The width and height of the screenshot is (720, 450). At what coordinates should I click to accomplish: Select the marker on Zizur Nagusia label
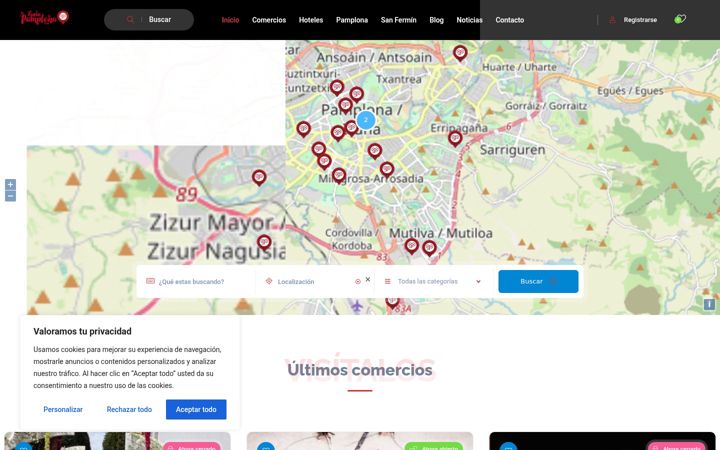click(264, 242)
